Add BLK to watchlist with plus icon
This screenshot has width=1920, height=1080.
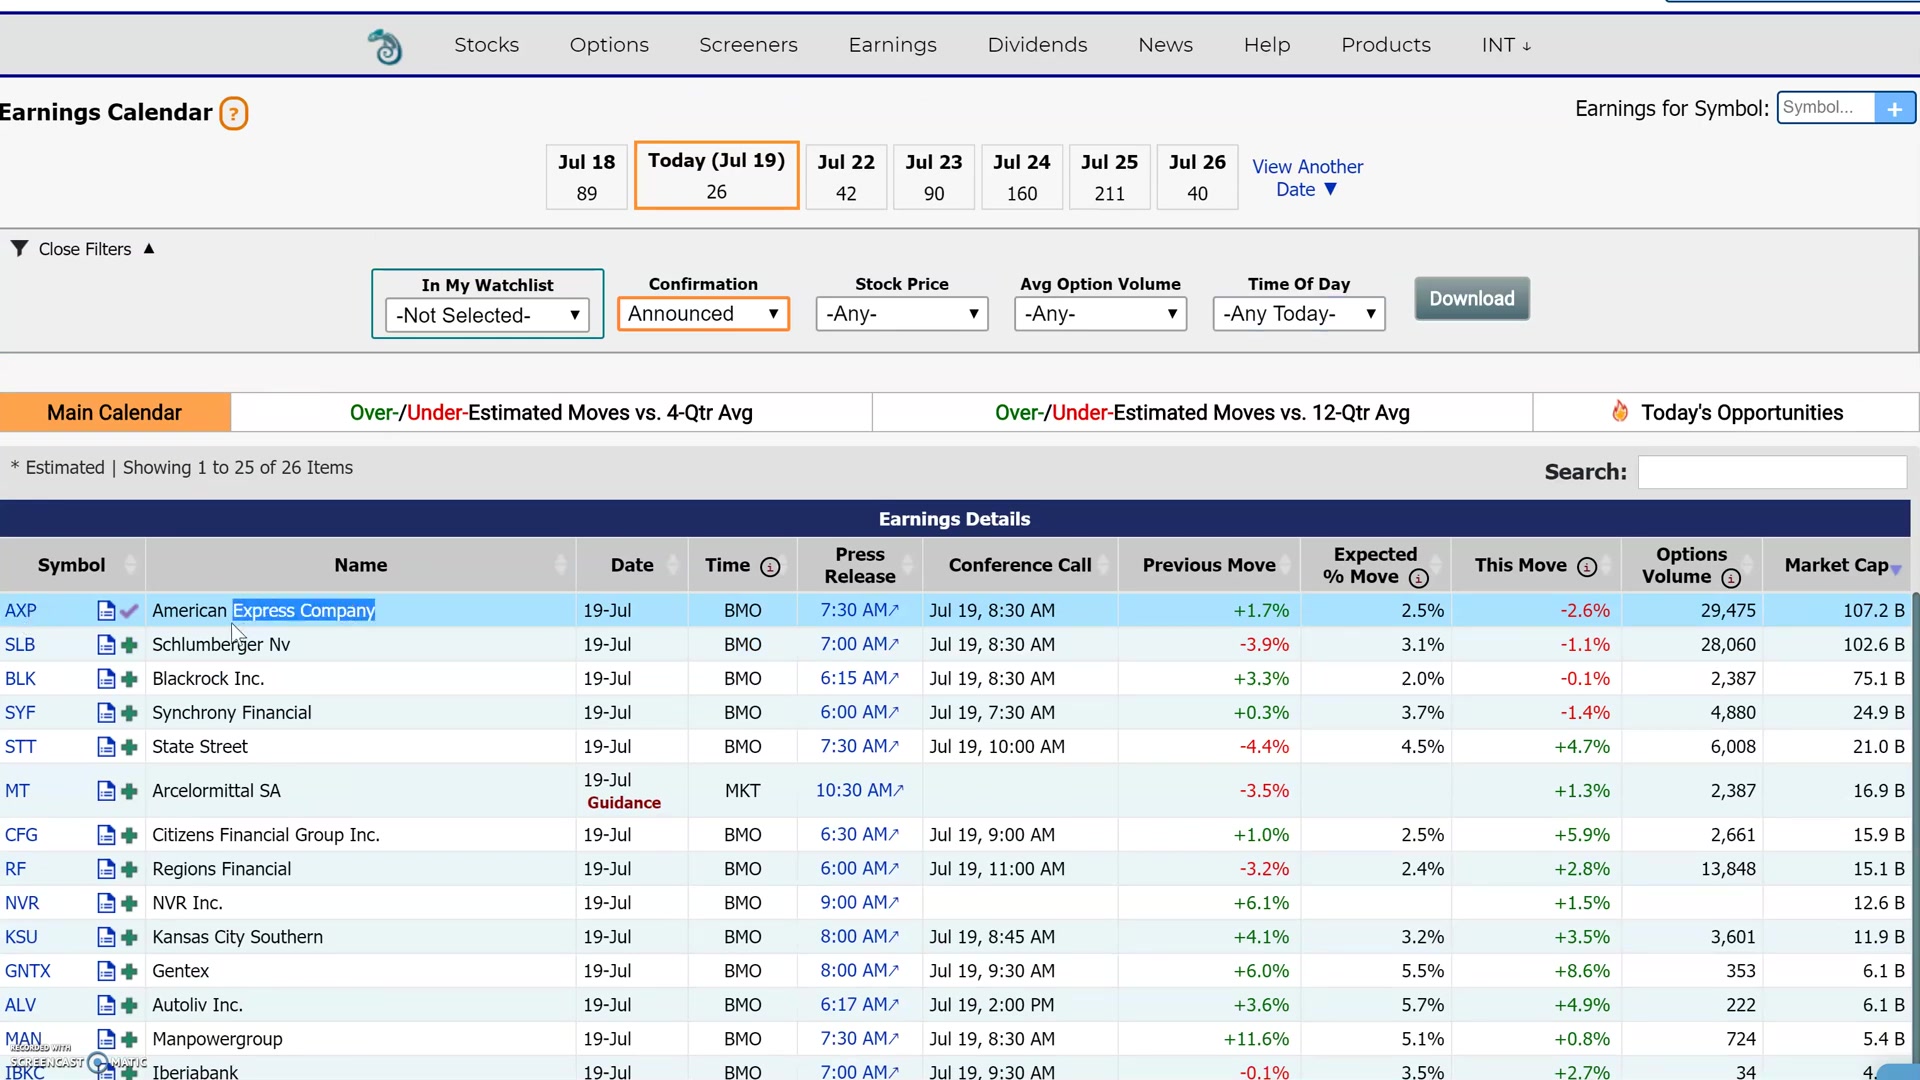(129, 679)
